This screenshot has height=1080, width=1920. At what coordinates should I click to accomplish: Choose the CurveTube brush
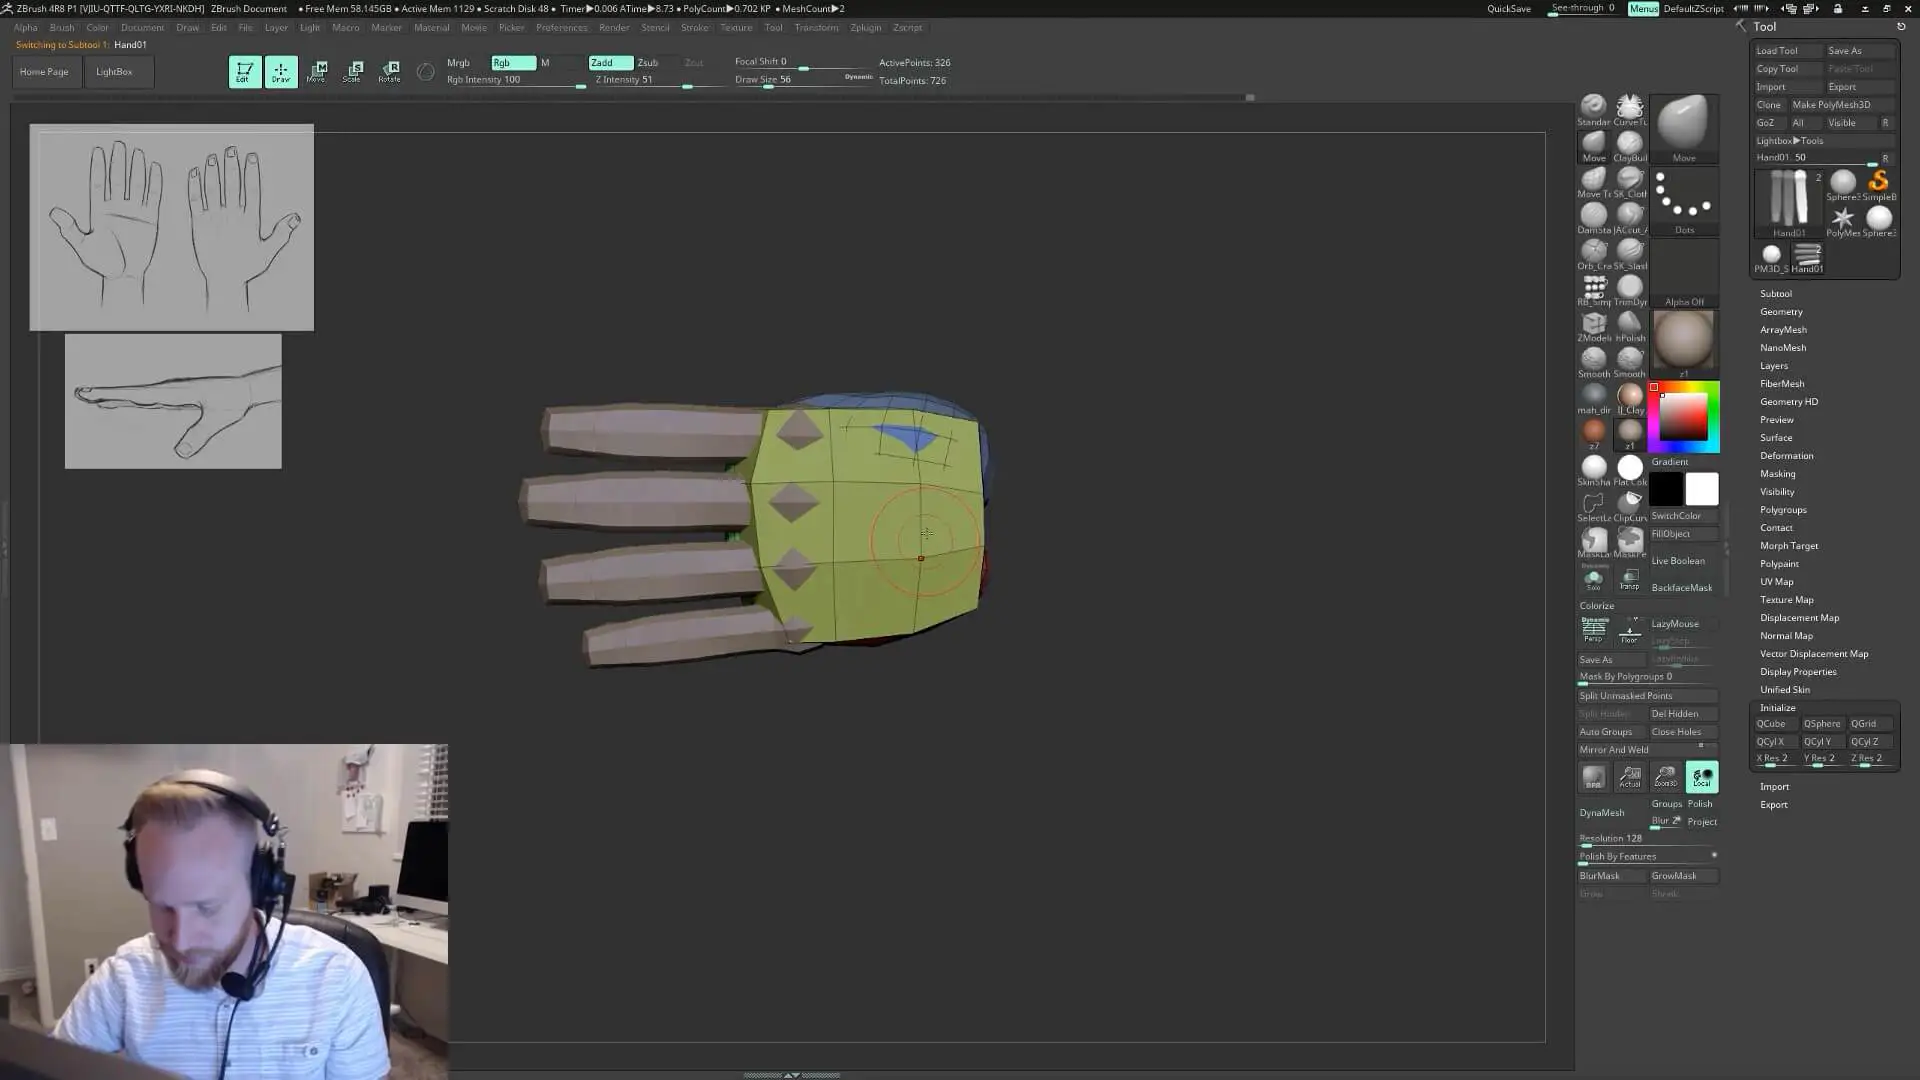point(1630,110)
